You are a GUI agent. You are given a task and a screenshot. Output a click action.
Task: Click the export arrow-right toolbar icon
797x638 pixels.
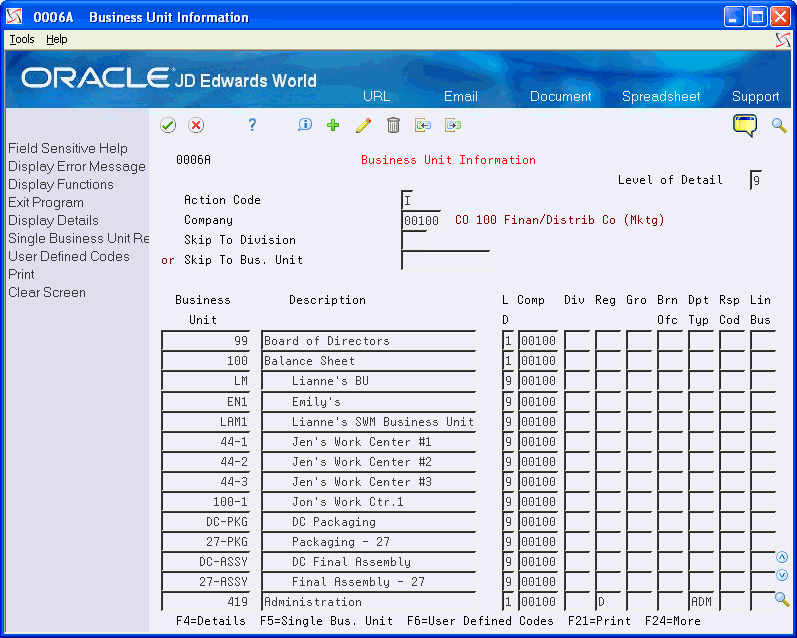(x=453, y=125)
